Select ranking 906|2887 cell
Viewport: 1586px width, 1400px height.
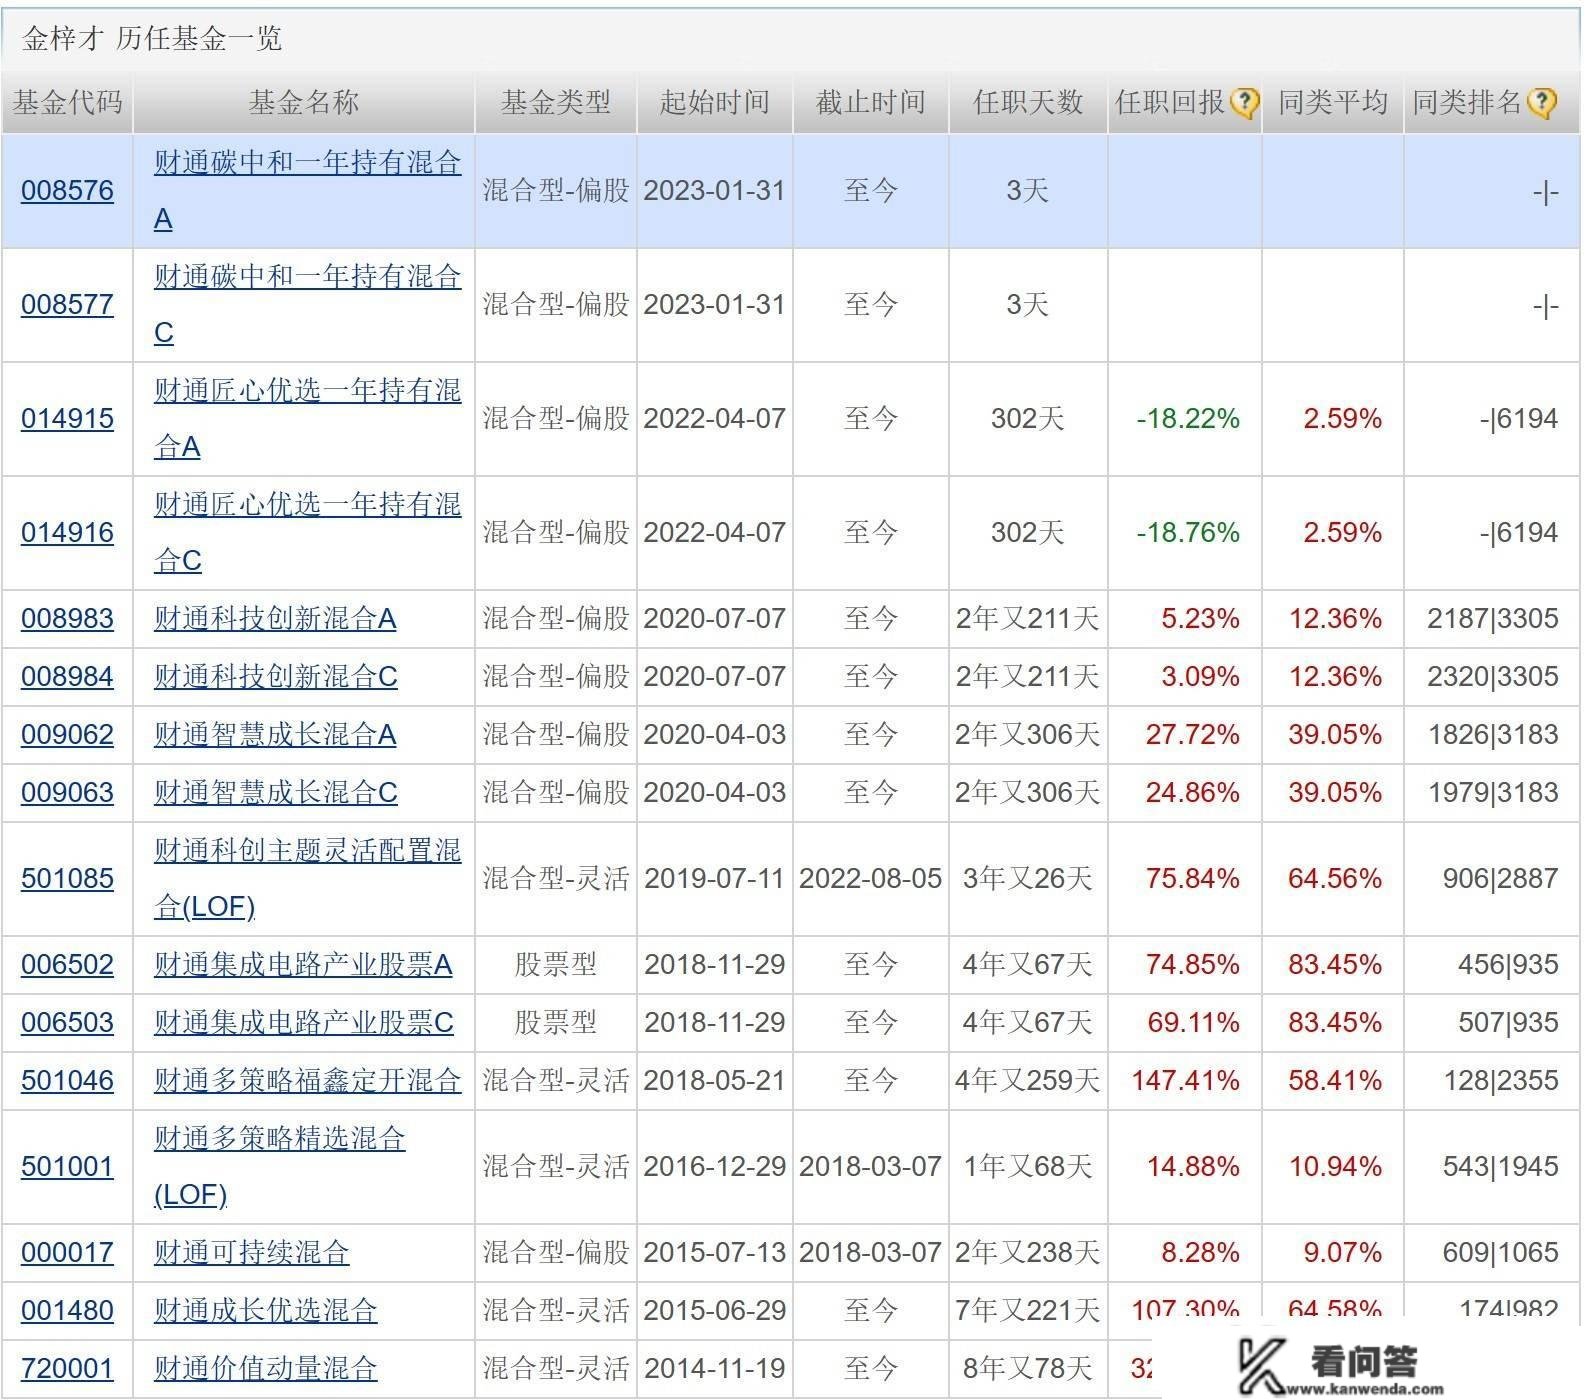pyautogui.click(x=1500, y=878)
